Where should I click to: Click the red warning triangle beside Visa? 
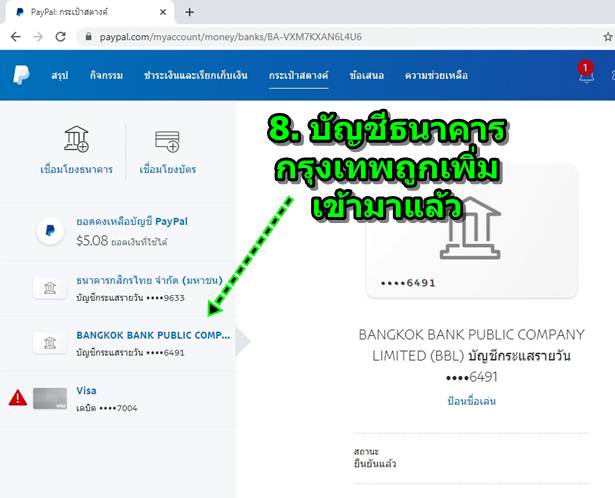point(18,398)
